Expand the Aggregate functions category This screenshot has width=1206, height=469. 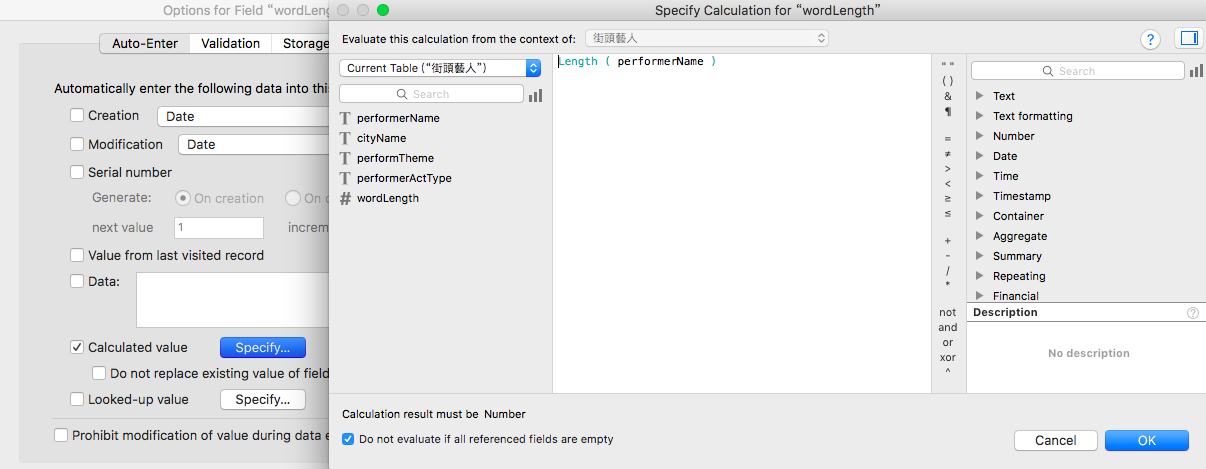point(980,236)
